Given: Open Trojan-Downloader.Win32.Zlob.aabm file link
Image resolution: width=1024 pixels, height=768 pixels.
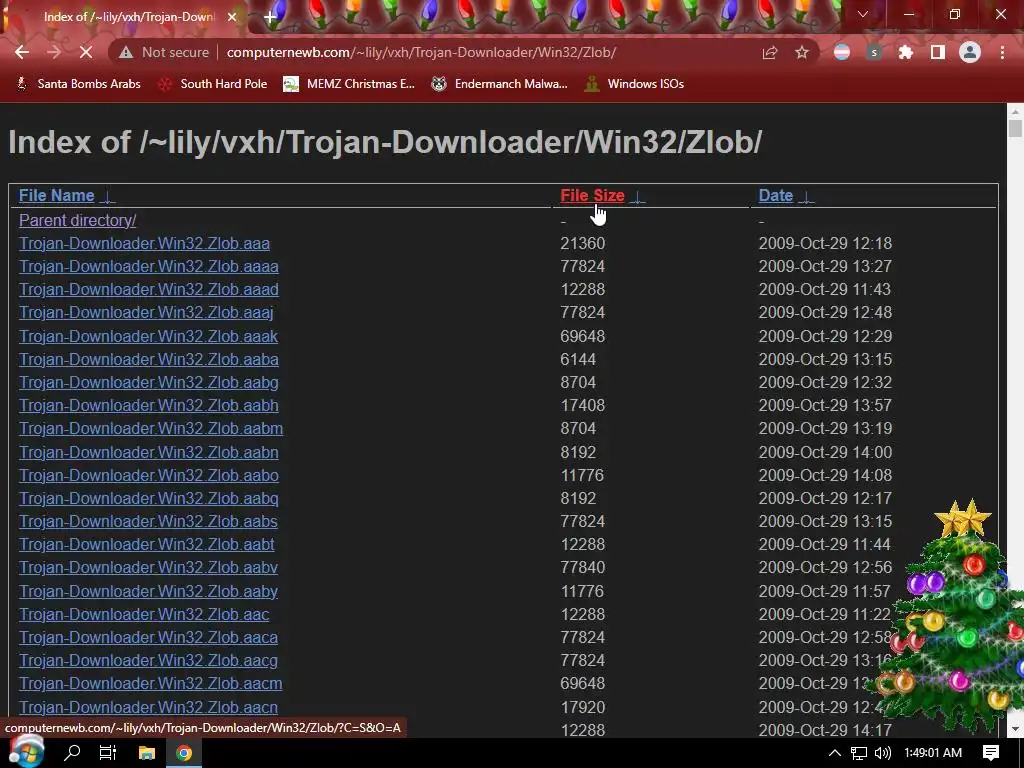Looking at the screenshot, I should tap(151, 428).
